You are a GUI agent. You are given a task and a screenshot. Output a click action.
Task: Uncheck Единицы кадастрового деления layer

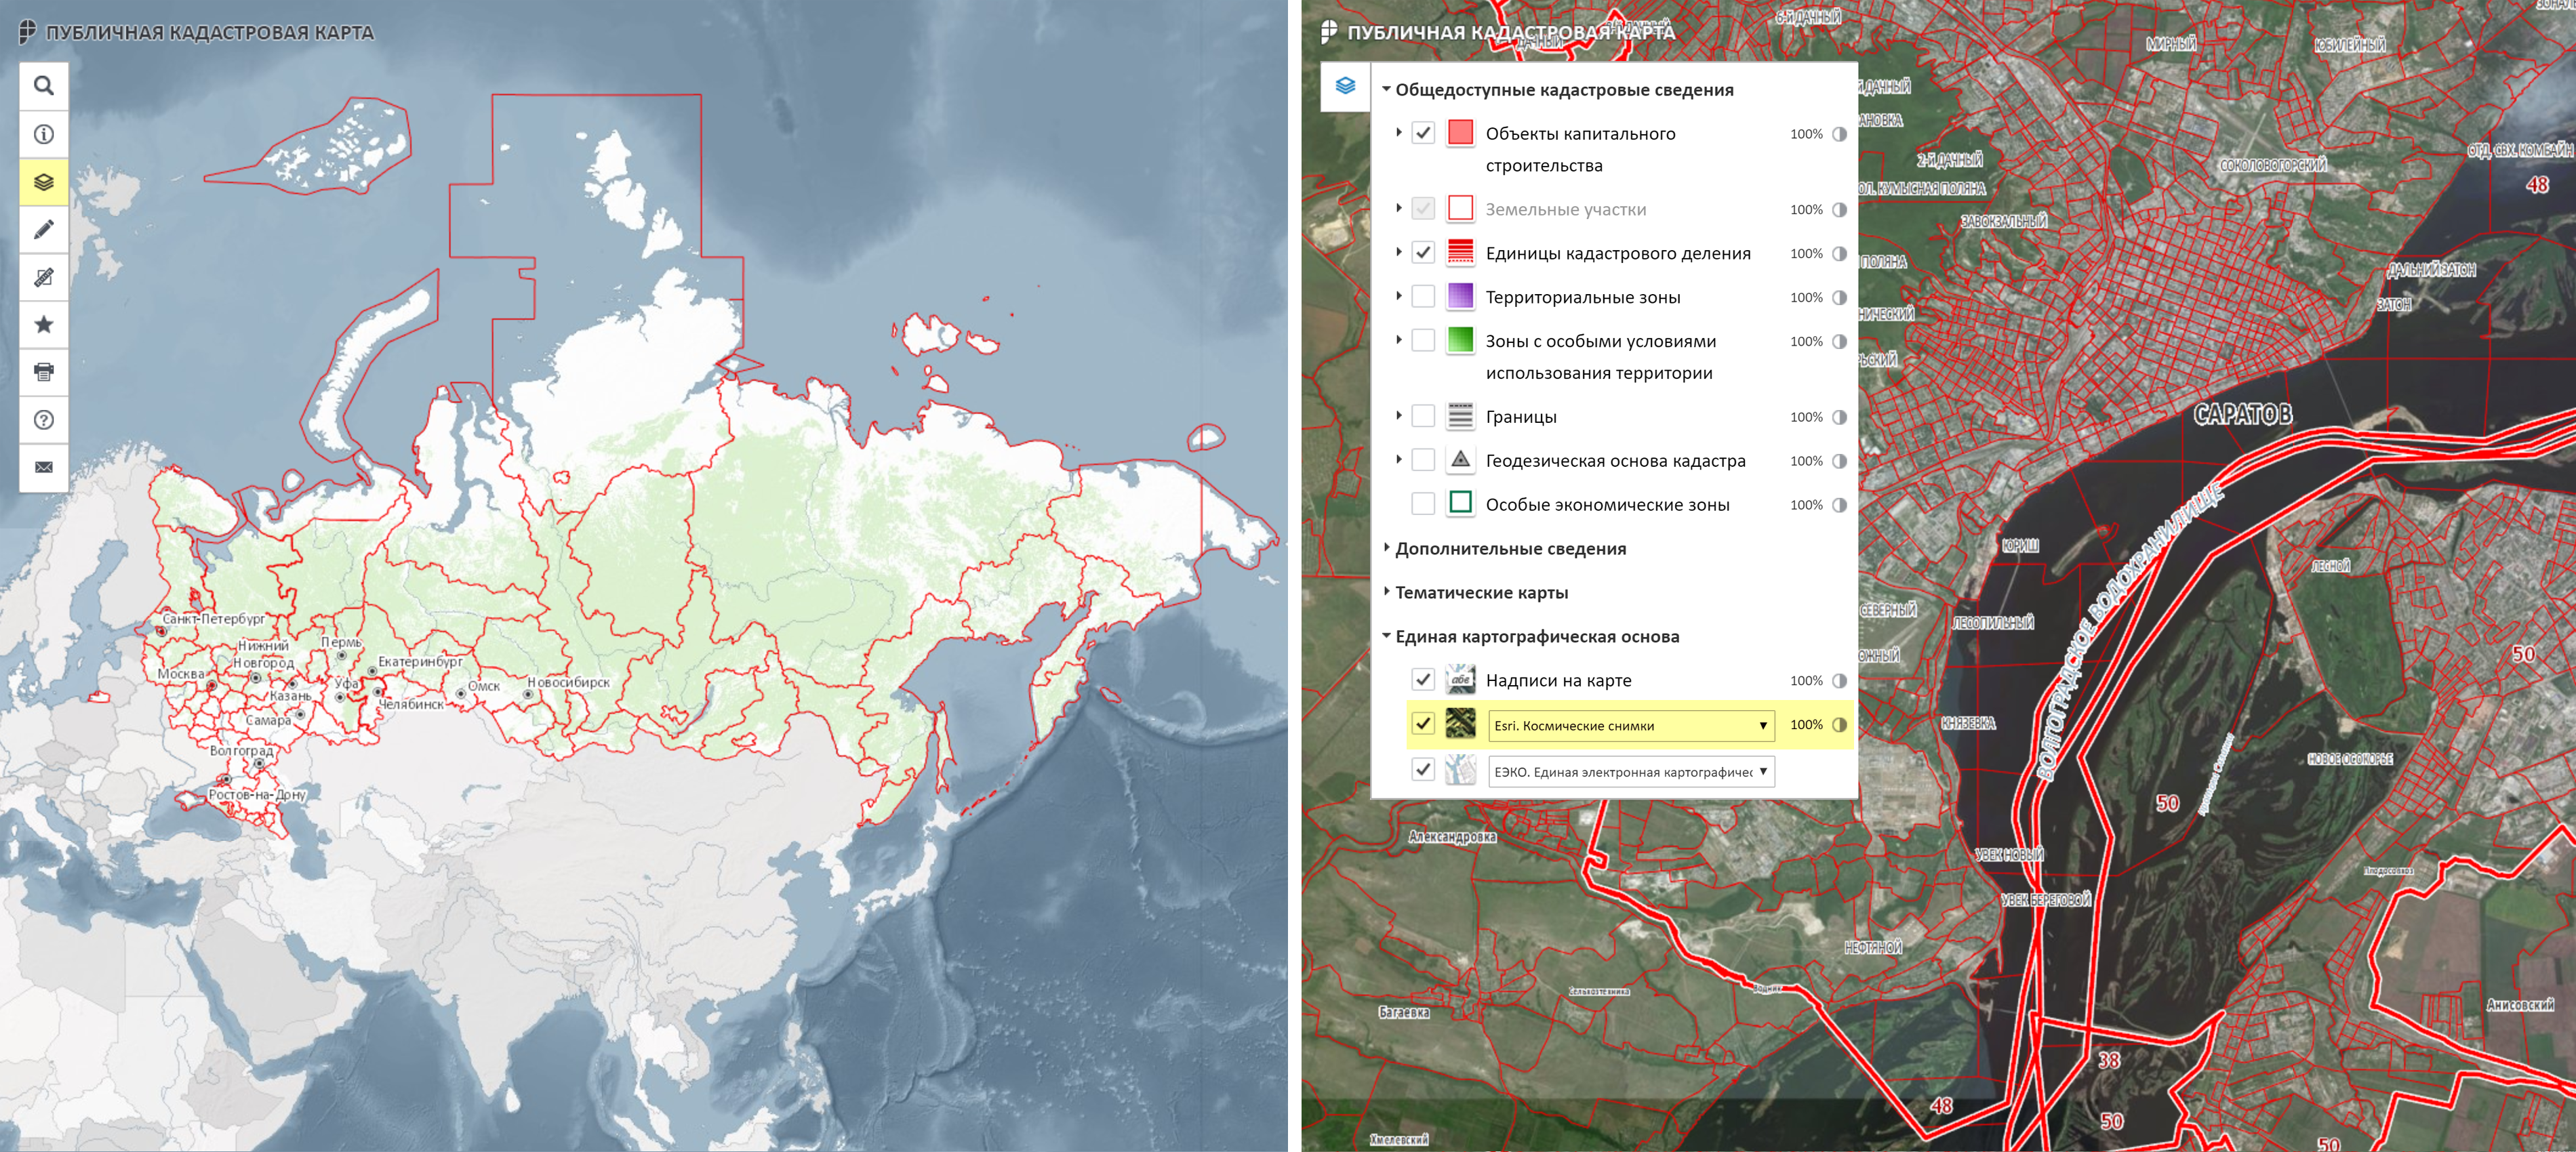1423,253
